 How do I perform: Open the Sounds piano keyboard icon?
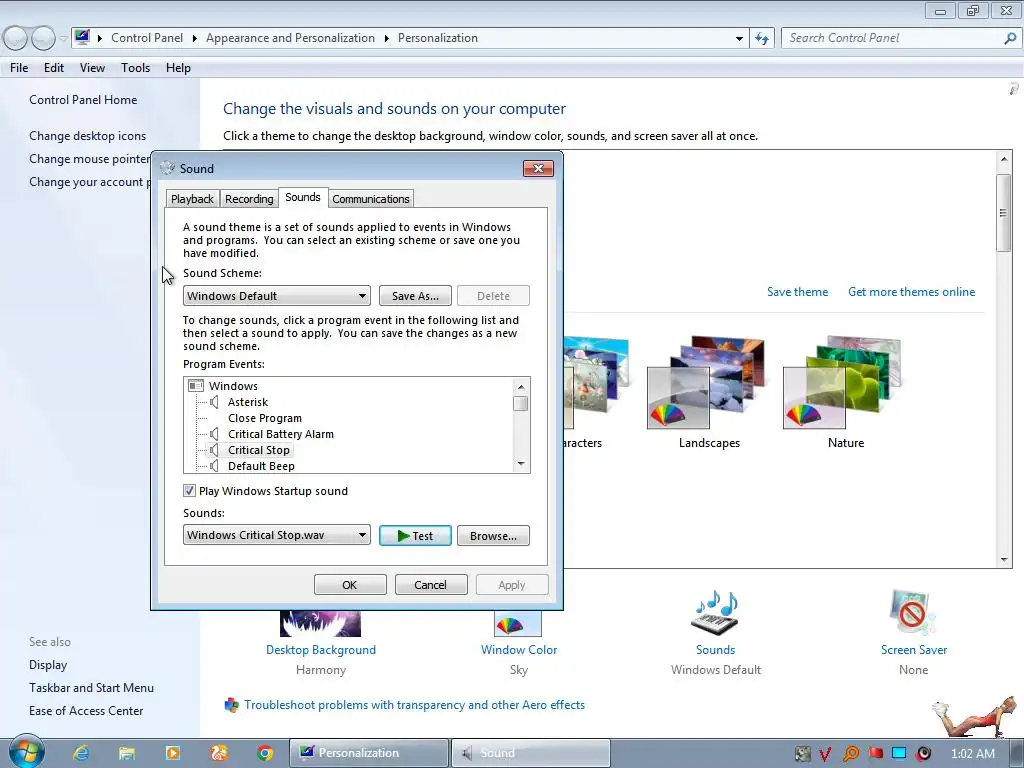715,612
